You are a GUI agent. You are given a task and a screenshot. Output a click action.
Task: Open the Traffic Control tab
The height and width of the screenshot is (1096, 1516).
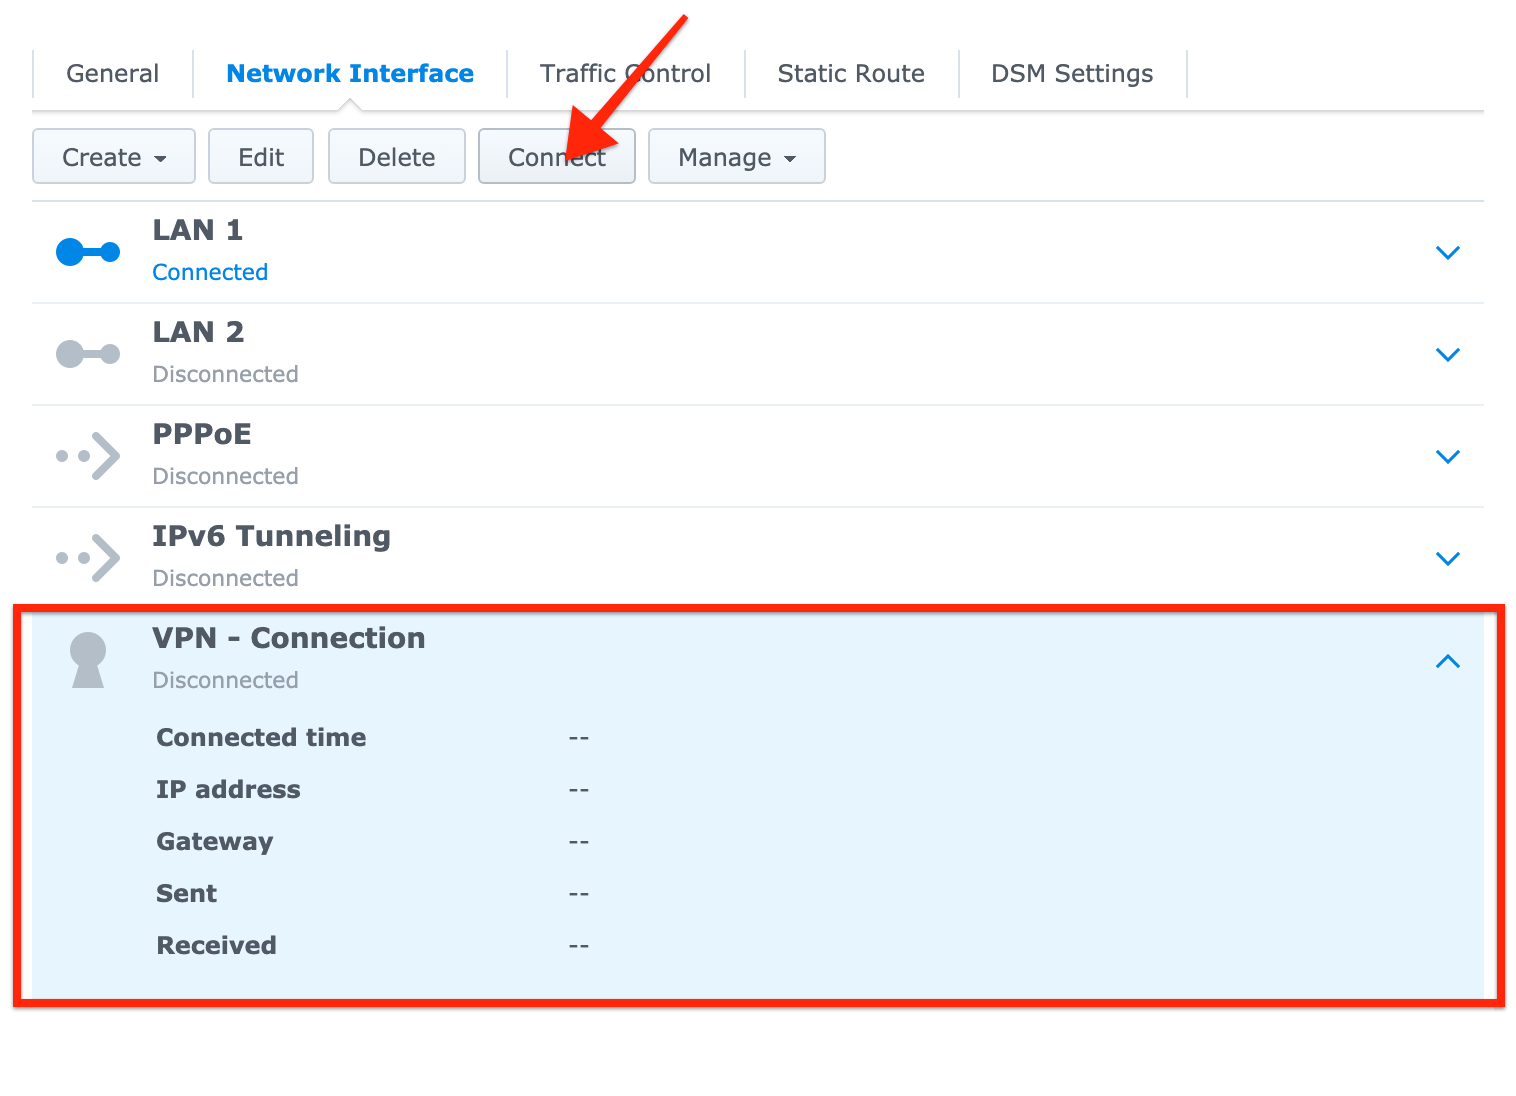[x=626, y=74]
